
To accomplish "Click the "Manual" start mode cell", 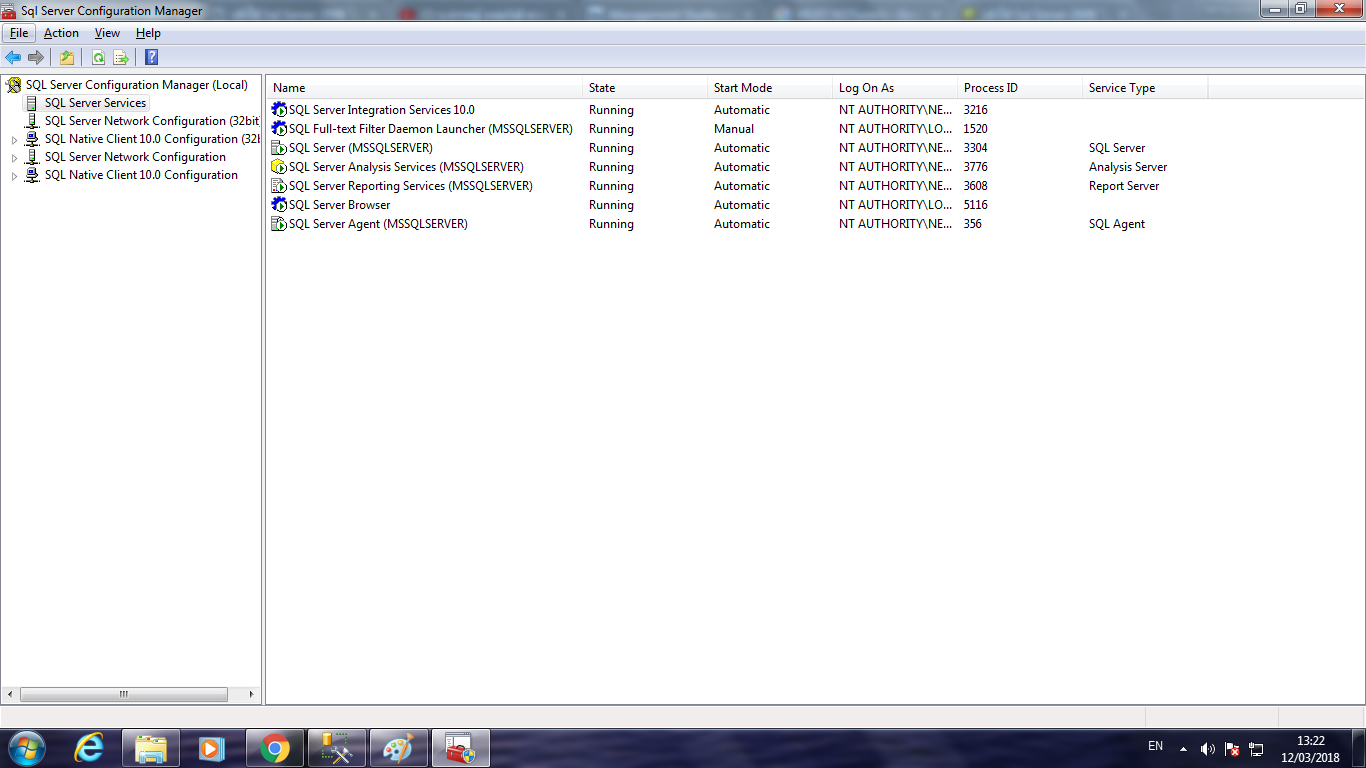I will (x=734, y=129).
